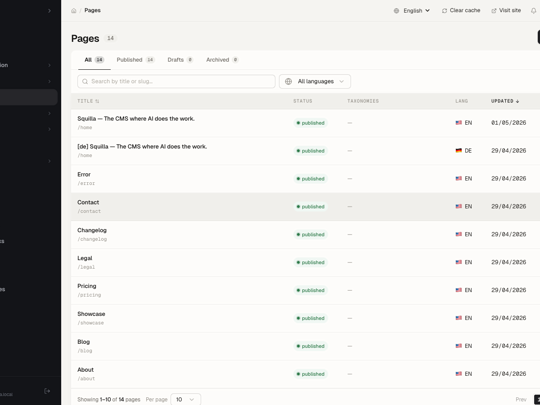
Task: Switch to the Drafts tab
Action: coord(180,60)
